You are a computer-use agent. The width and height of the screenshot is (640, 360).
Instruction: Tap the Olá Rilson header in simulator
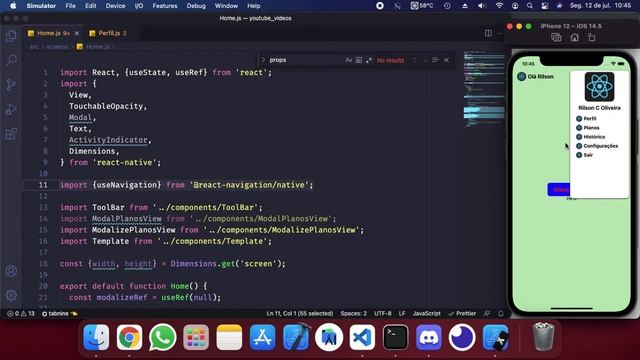(x=536, y=76)
